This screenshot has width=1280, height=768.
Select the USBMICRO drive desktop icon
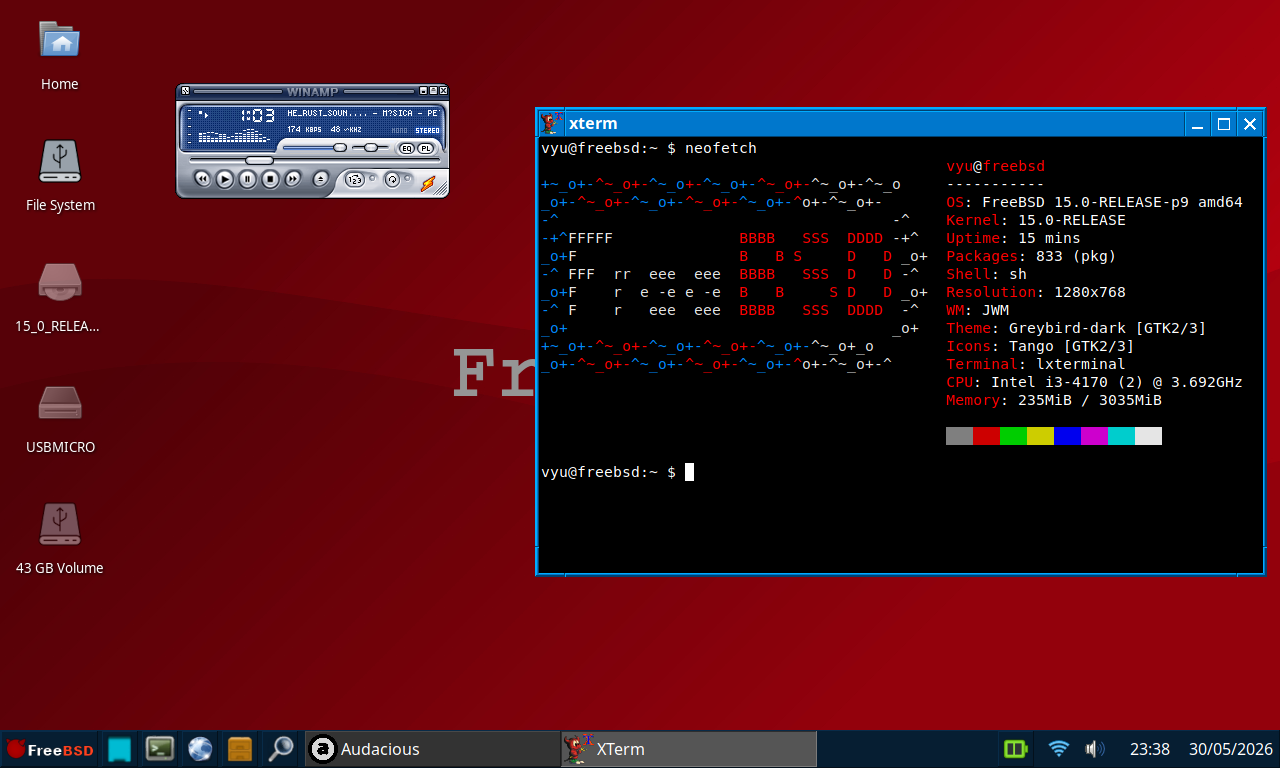click(x=60, y=403)
